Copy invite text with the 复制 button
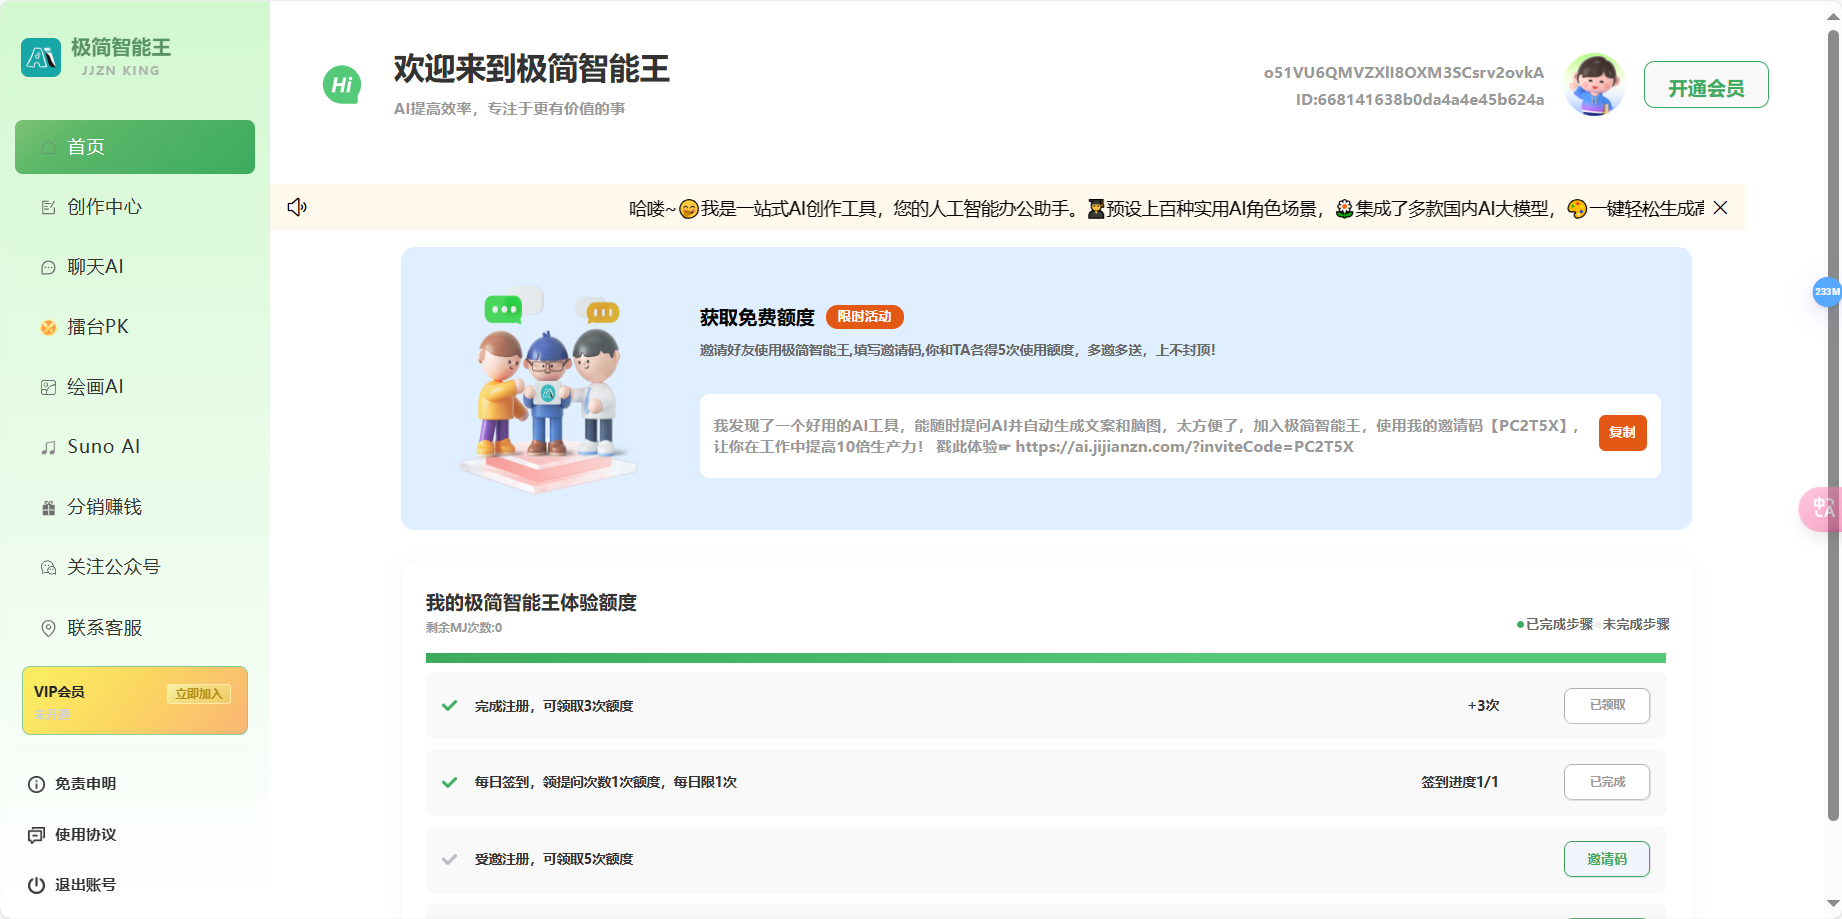 (1622, 433)
